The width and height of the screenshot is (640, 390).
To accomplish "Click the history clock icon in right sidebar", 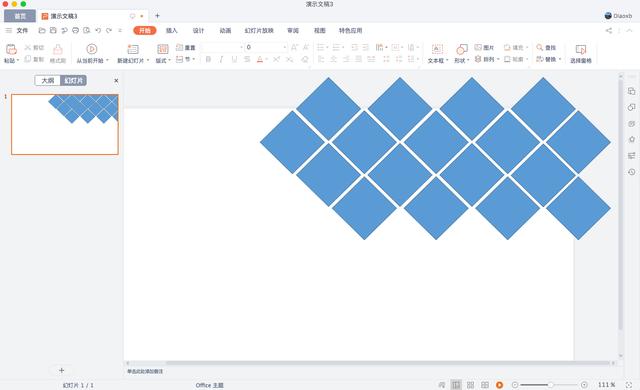I will click(632, 172).
